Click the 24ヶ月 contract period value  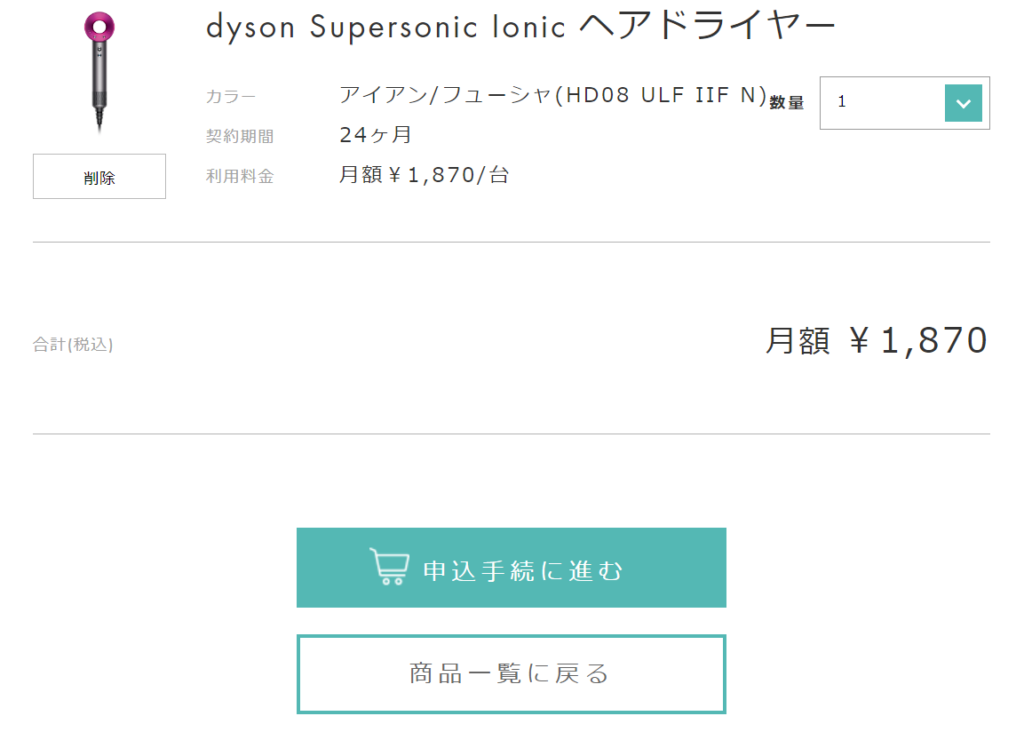(x=376, y=135)
